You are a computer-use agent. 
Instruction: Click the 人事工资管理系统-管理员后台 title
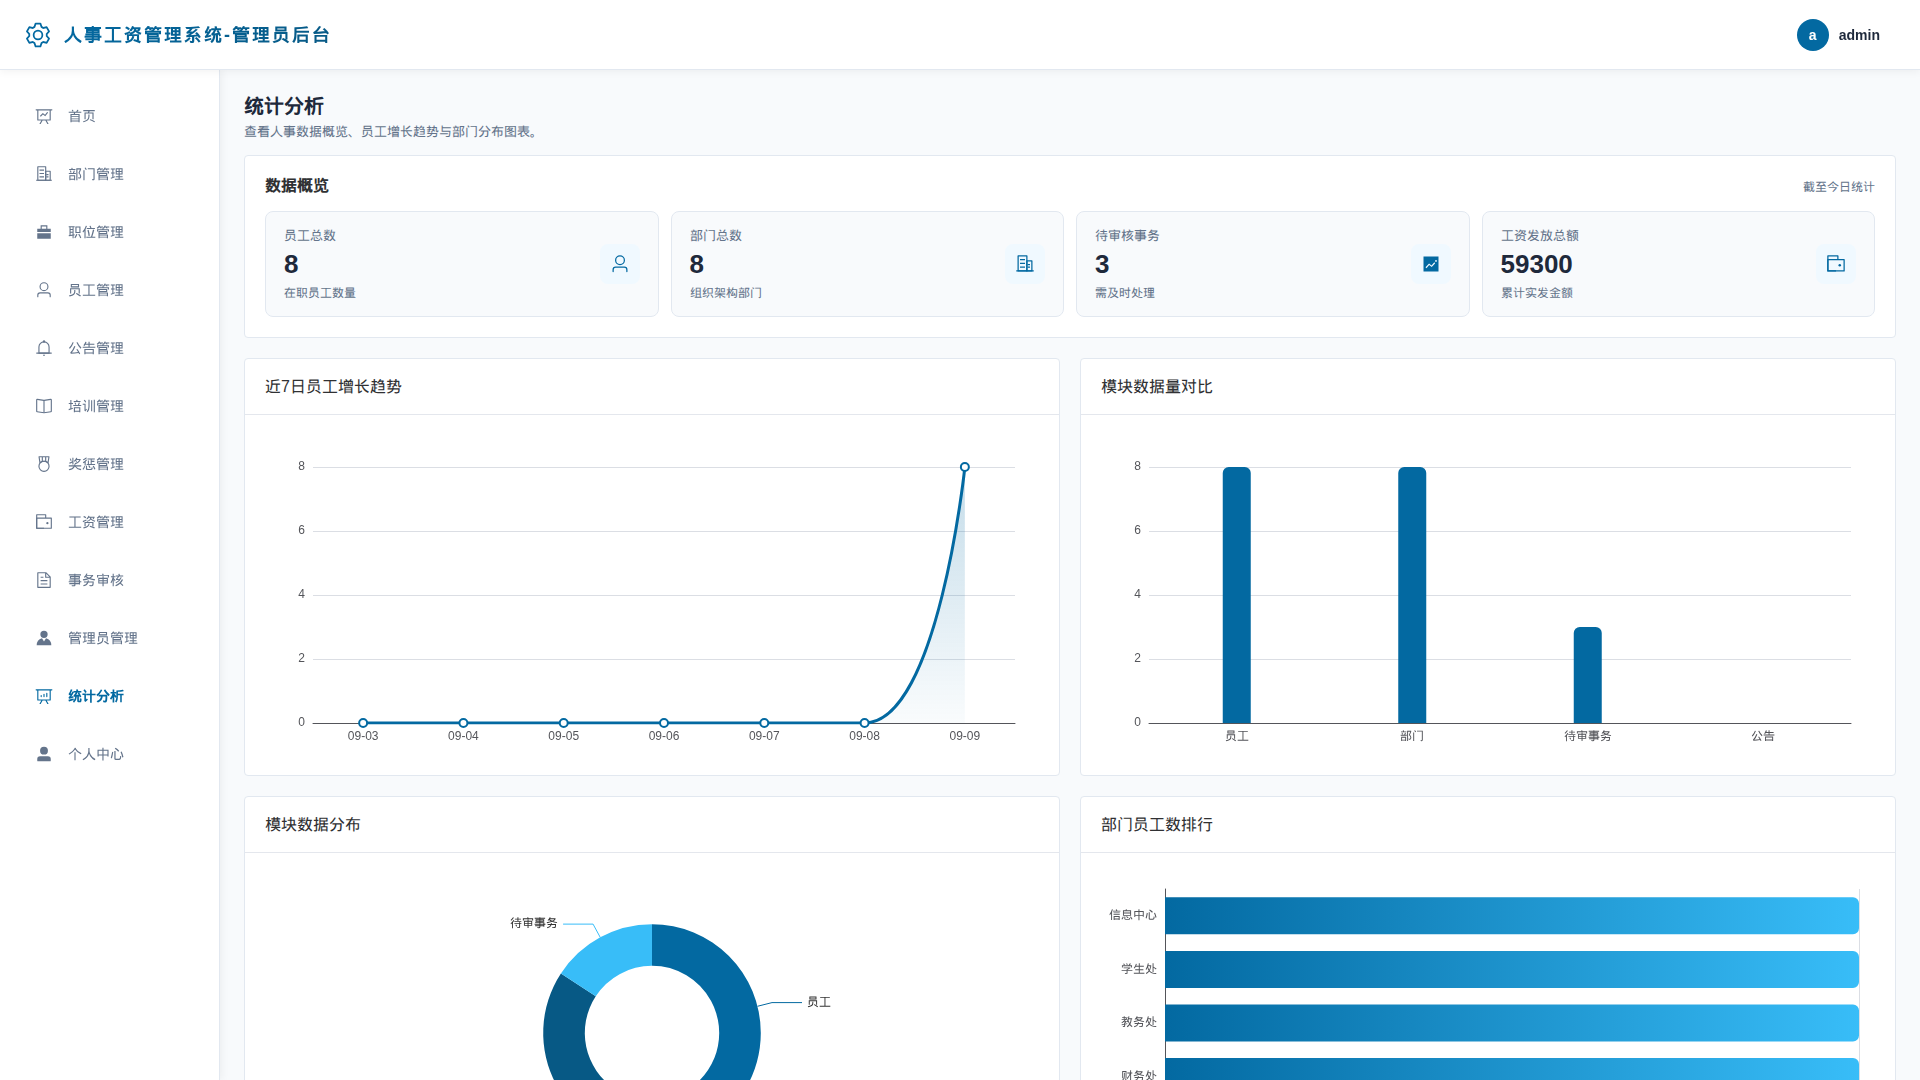[x=197, y=35]
